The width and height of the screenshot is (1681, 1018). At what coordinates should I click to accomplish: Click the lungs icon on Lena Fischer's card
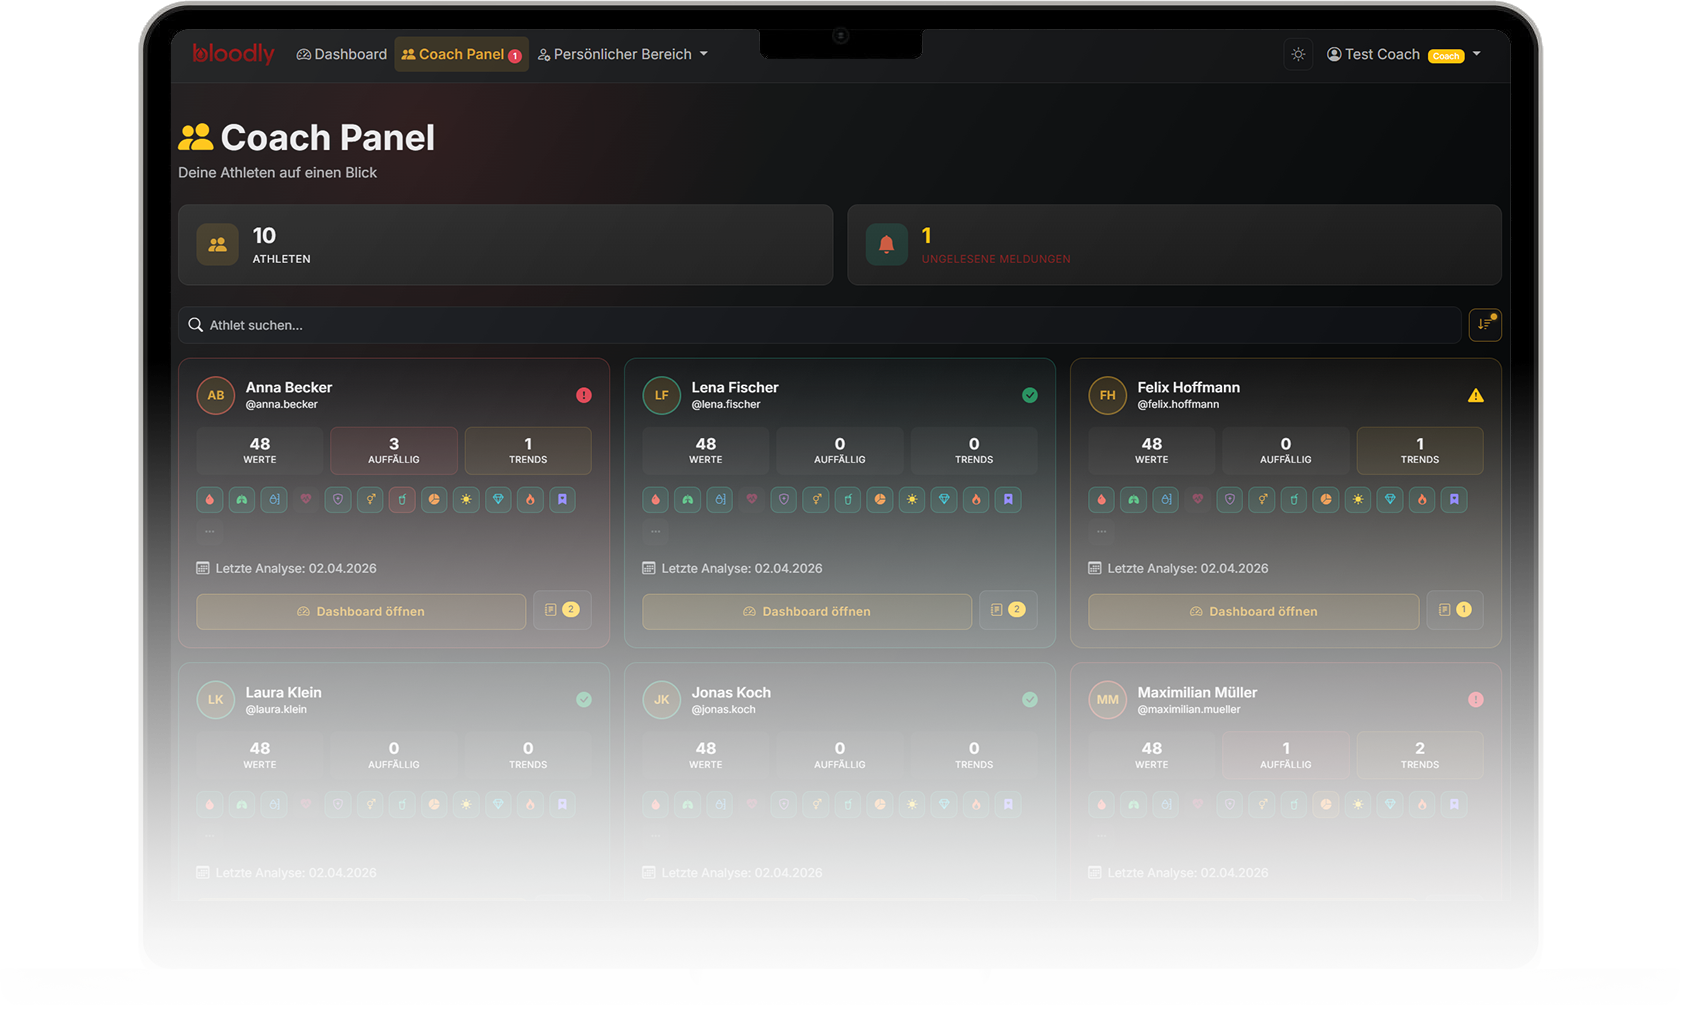click(688, 499)
